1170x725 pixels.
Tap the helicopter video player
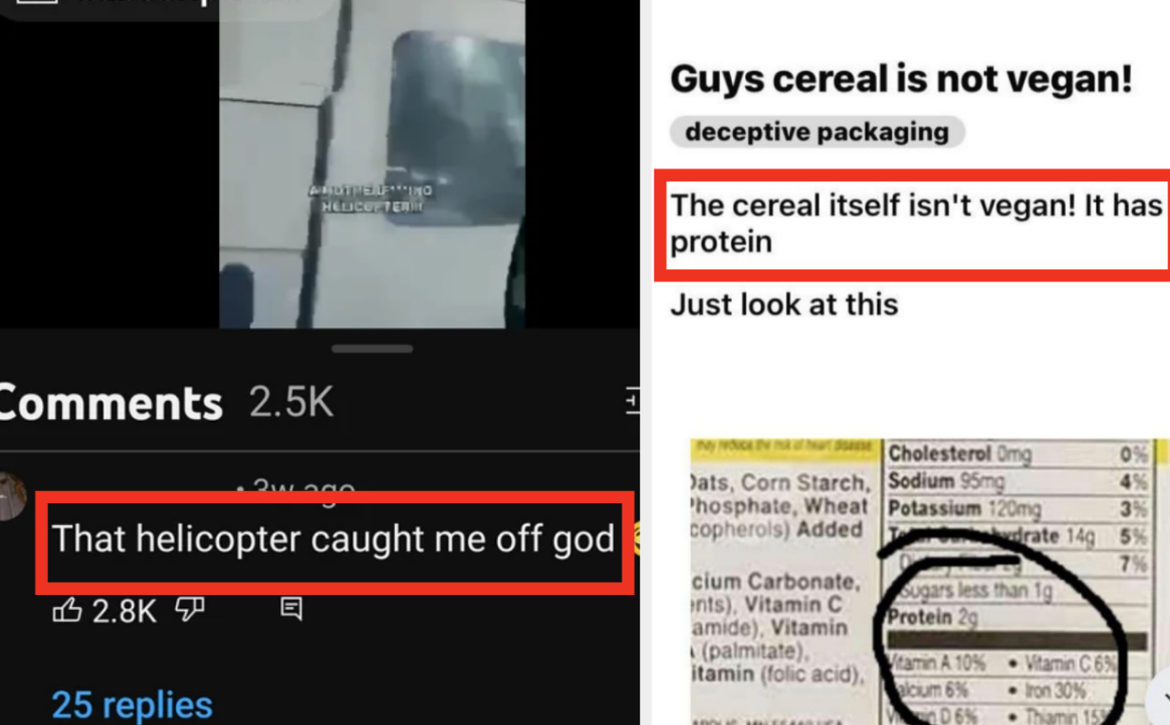pyautogui.click(x=372, y=164)
